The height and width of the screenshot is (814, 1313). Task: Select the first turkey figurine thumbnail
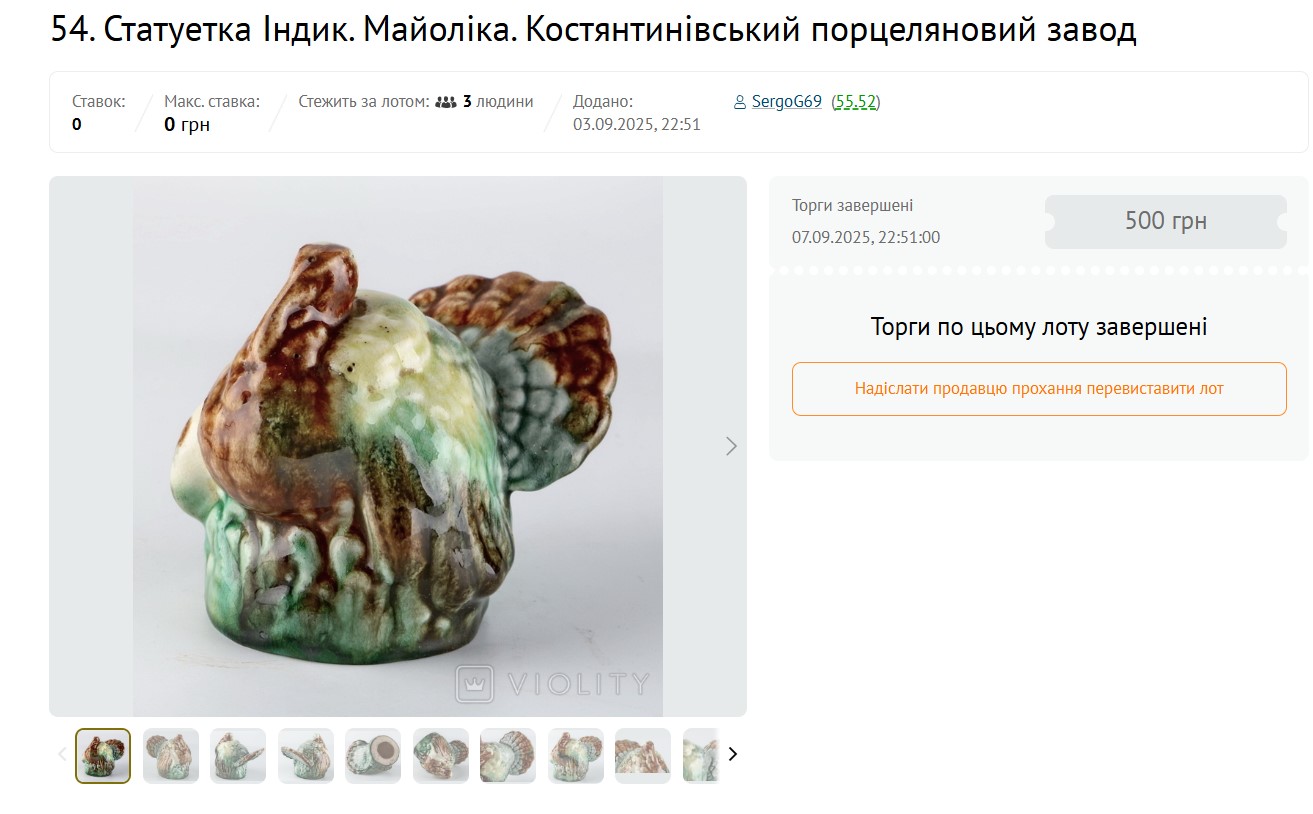103,756
